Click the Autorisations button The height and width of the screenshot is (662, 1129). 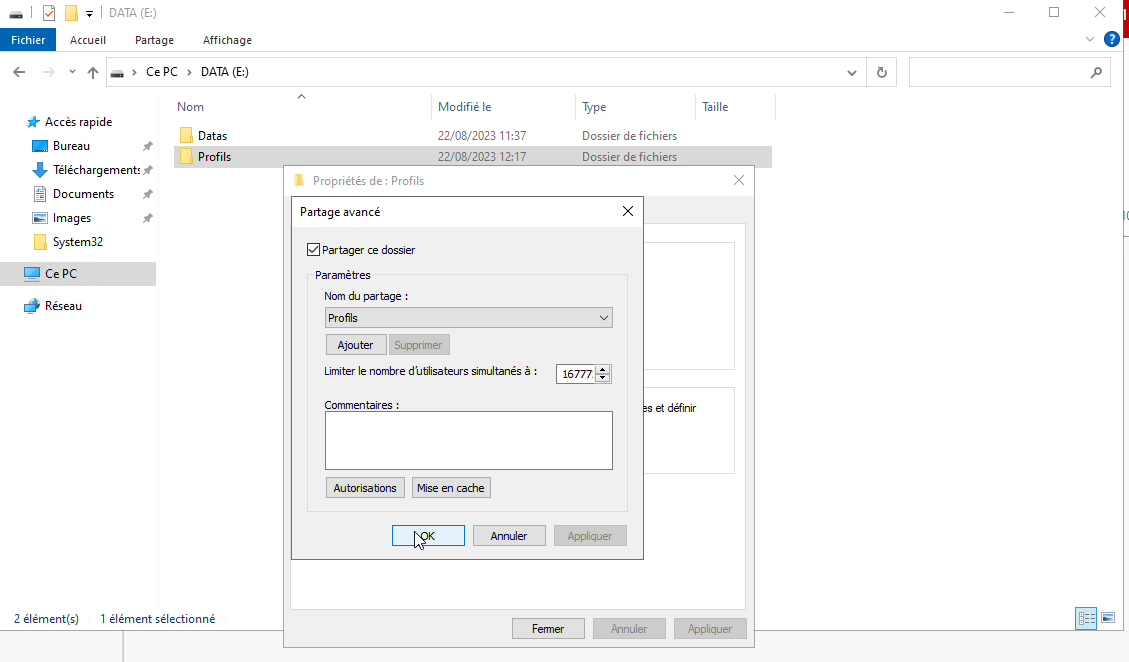(x=365, y=488)
